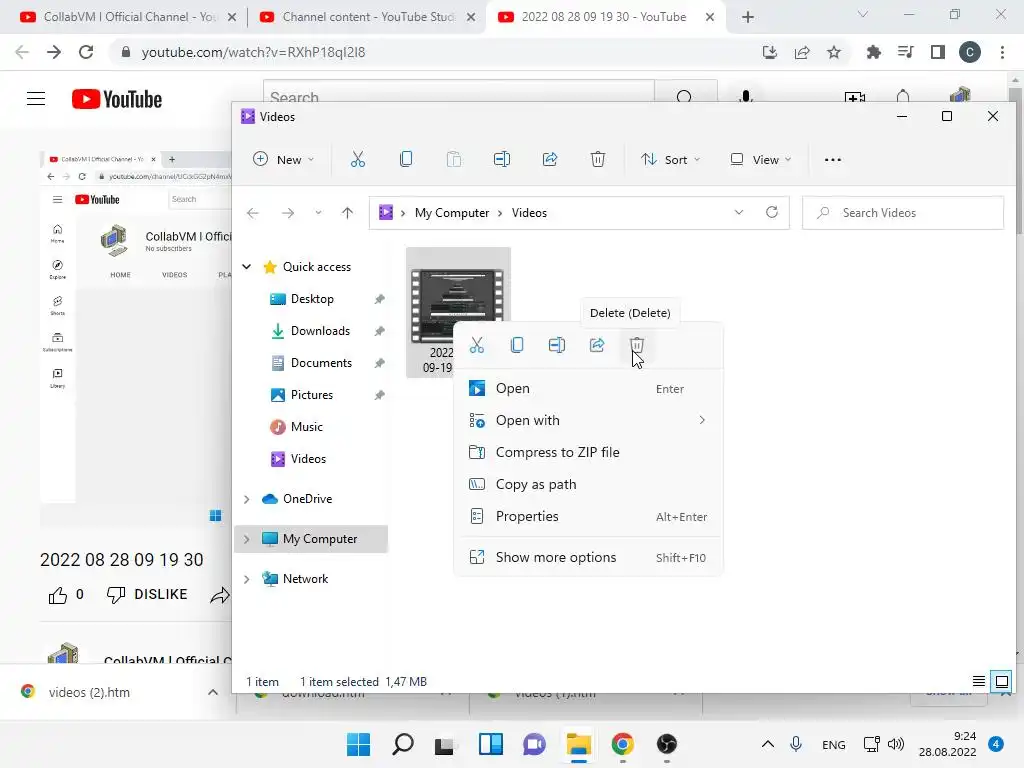Click Copy icon in context menu

click(517, 345)
